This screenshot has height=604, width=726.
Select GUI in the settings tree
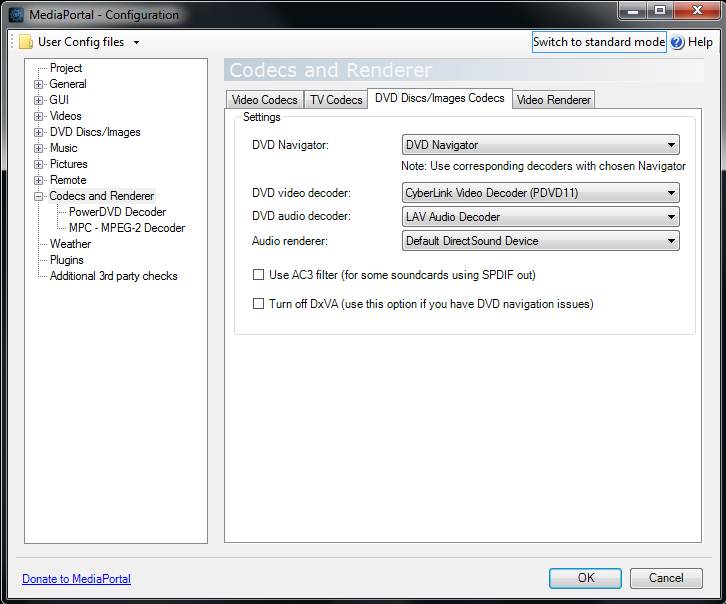tap(59, 100)
